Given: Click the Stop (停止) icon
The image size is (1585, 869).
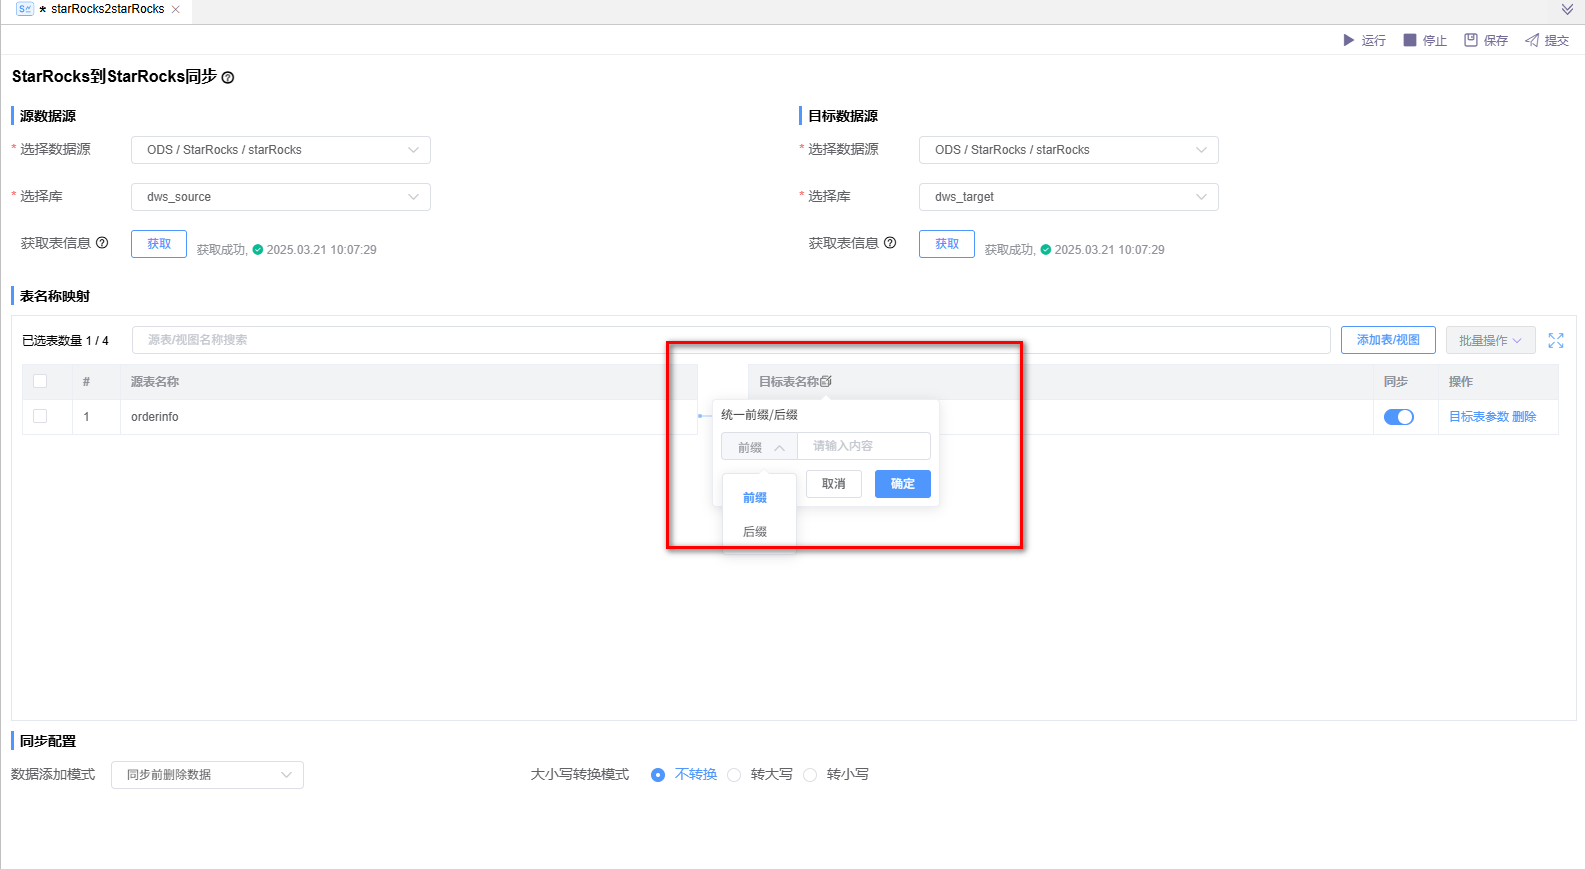Looking at the screenshot, I should (1410, 40).
